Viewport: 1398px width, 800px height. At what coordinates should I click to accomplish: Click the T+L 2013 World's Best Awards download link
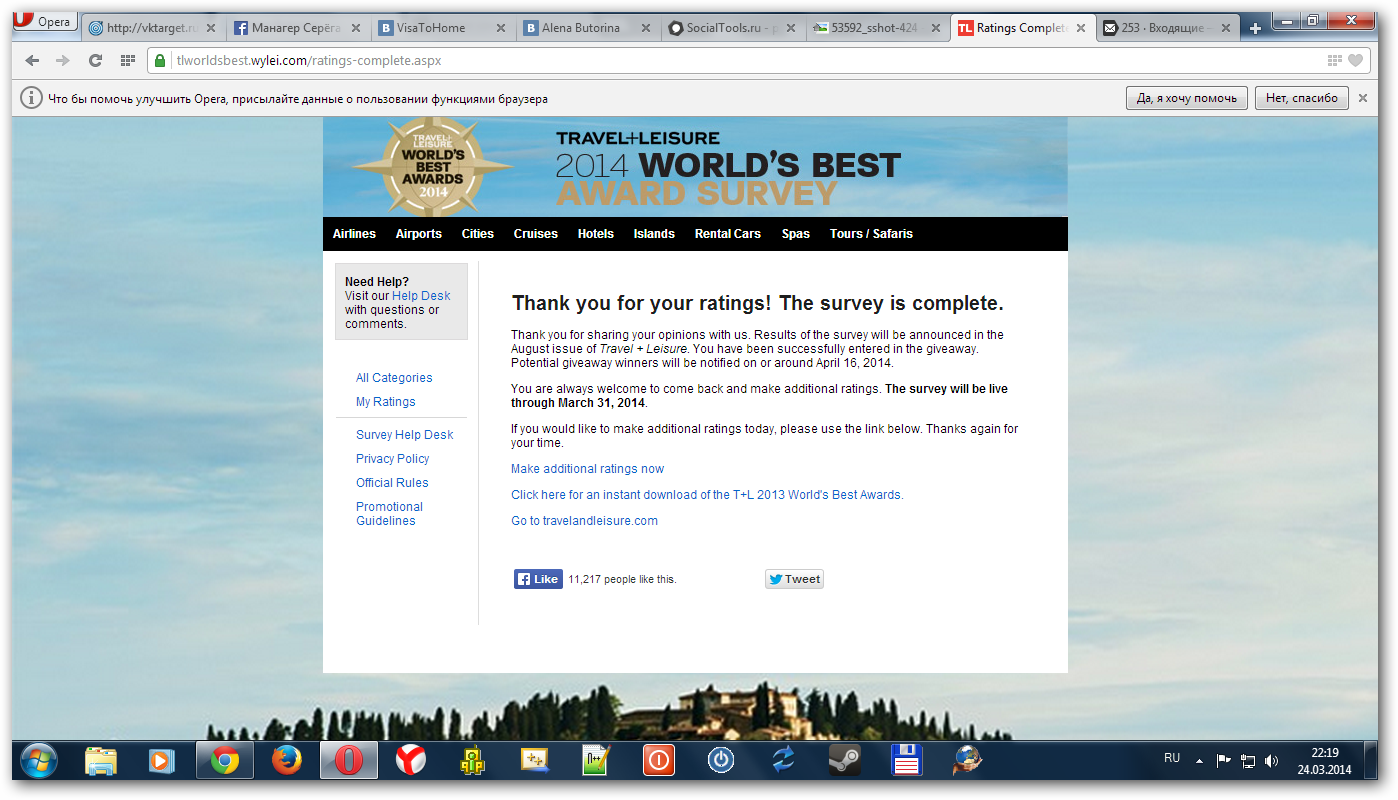[707, 495]
